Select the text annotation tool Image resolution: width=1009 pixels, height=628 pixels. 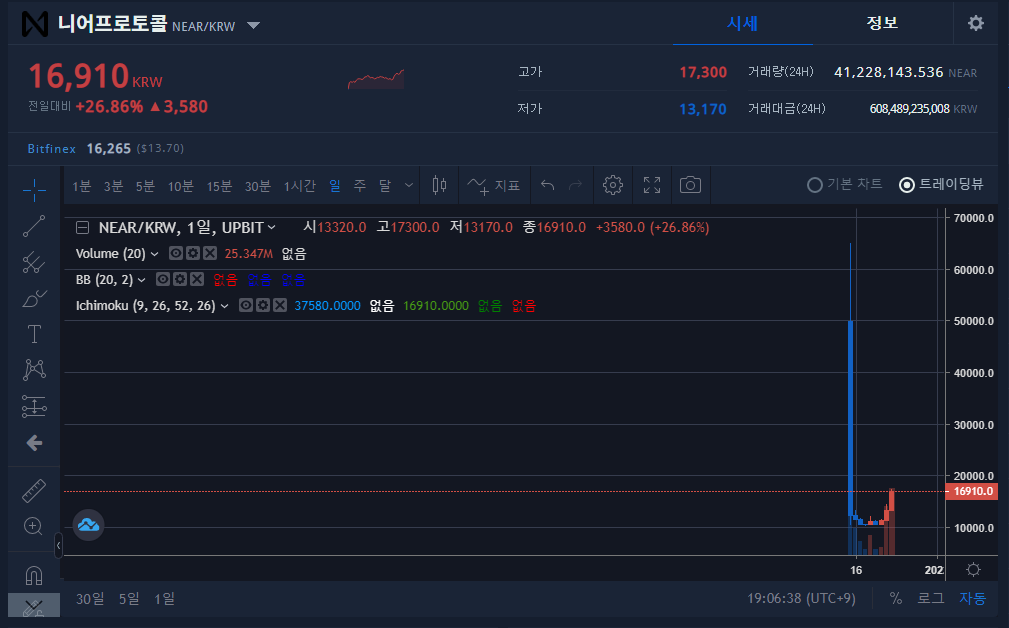click(34, 334)
